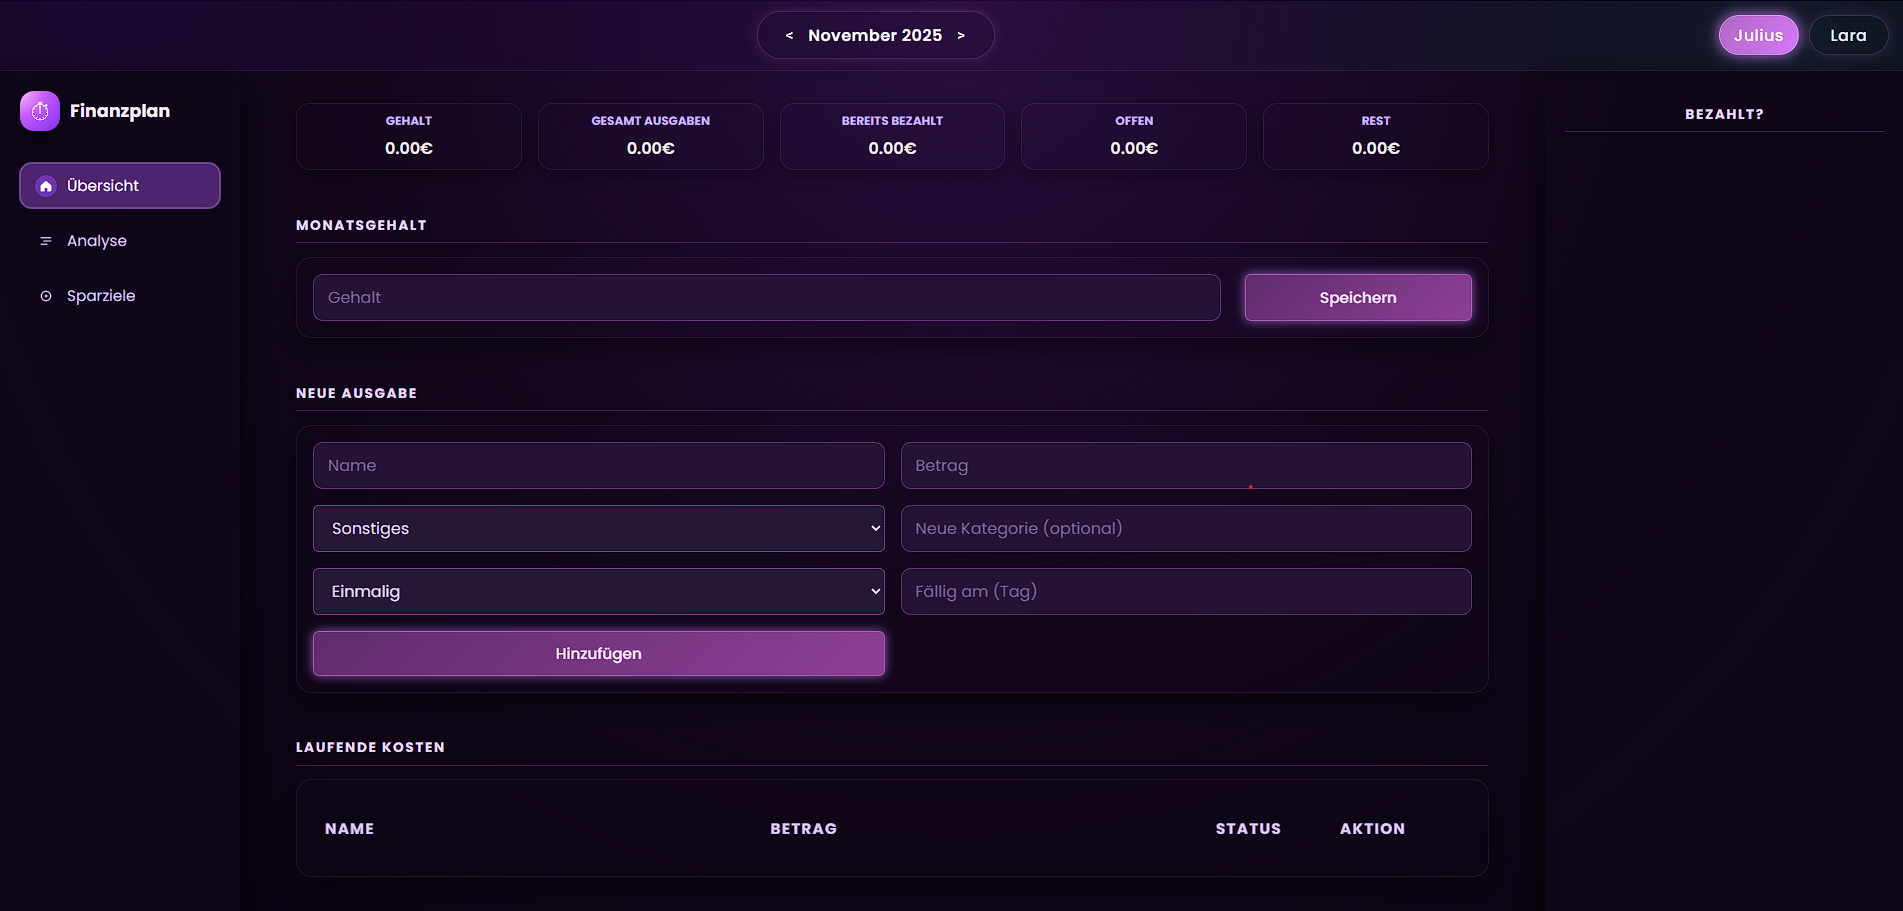Open the Einmalig frequency dropdown
Image resolution: width=1903 pixels, height=911 pixels.
(x=598, y=591)
